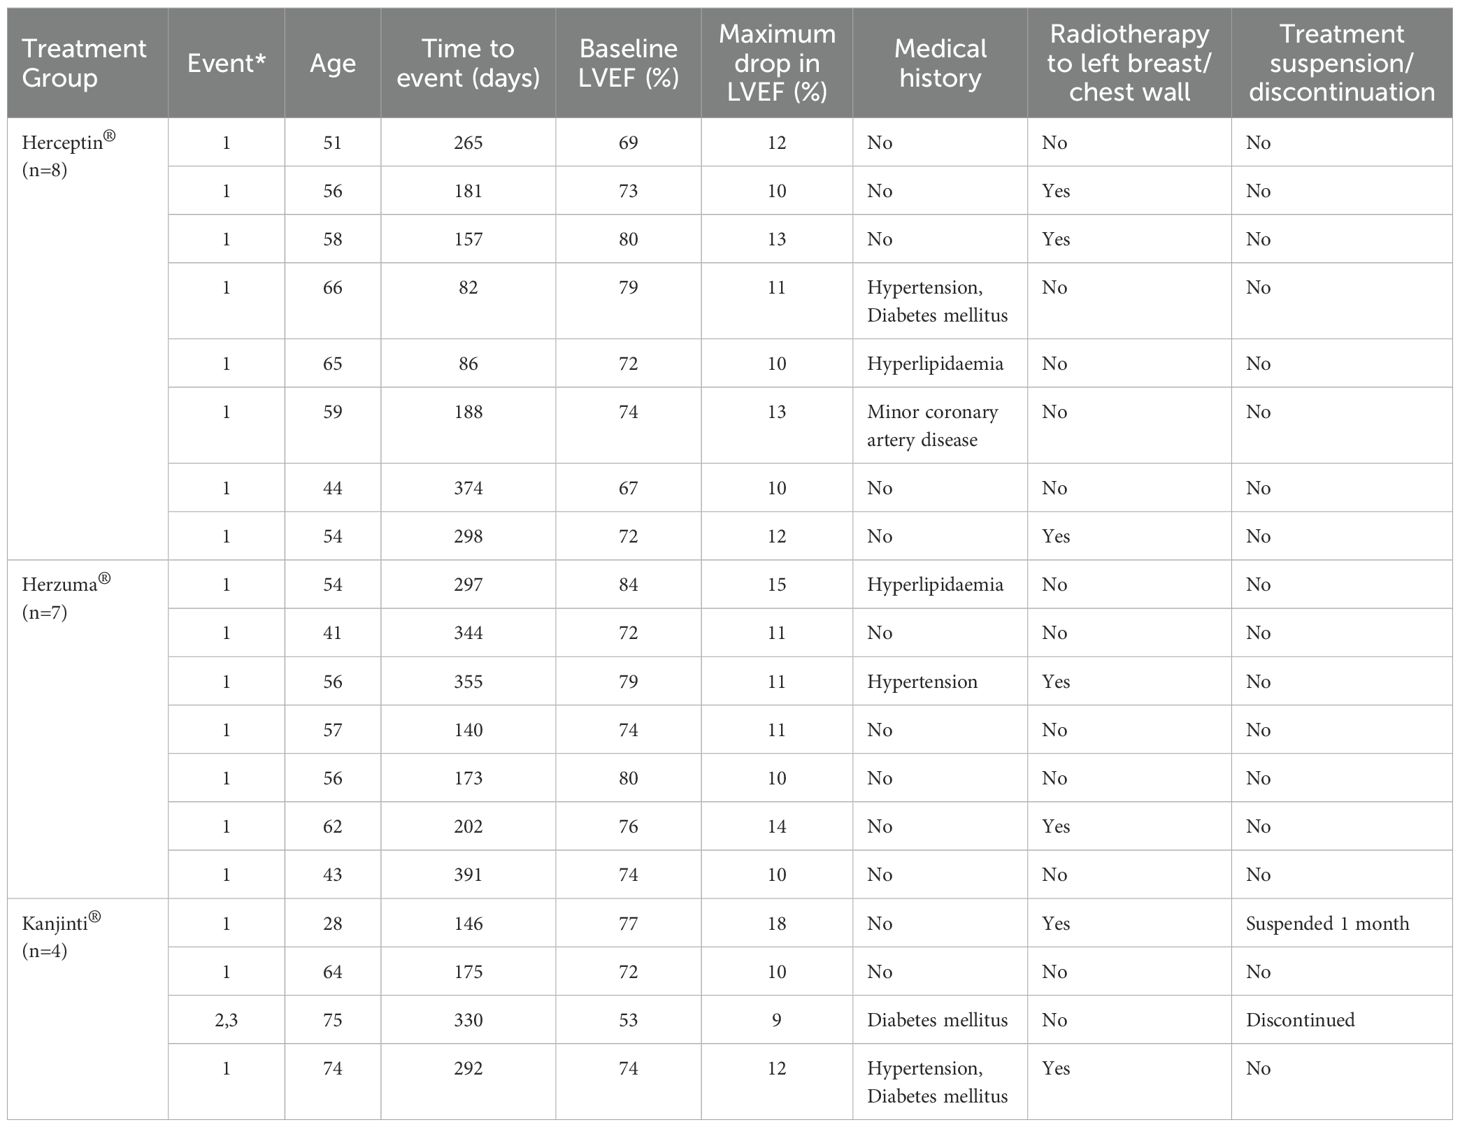Click the Treatment suspension/discontinuation header
1460x1127 pixels.
click(1341, 63)
